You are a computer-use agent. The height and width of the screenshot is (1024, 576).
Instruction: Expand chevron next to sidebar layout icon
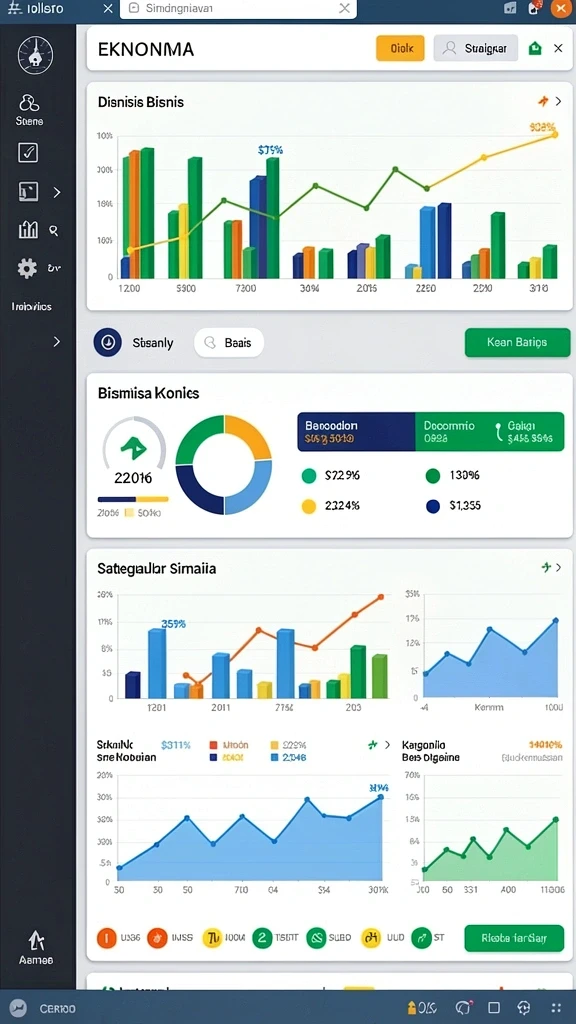click(x=57, y=192)
